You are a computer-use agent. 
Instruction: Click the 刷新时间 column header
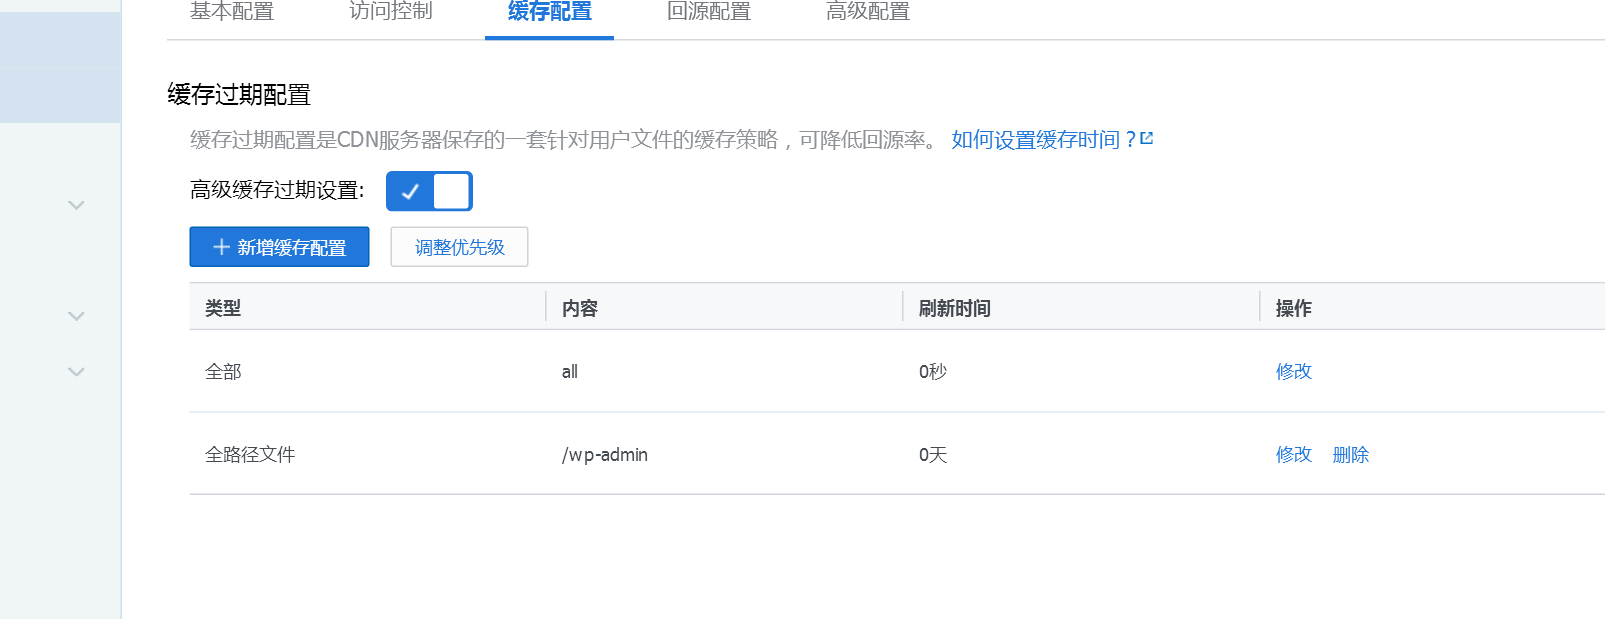tap(955, 308)
